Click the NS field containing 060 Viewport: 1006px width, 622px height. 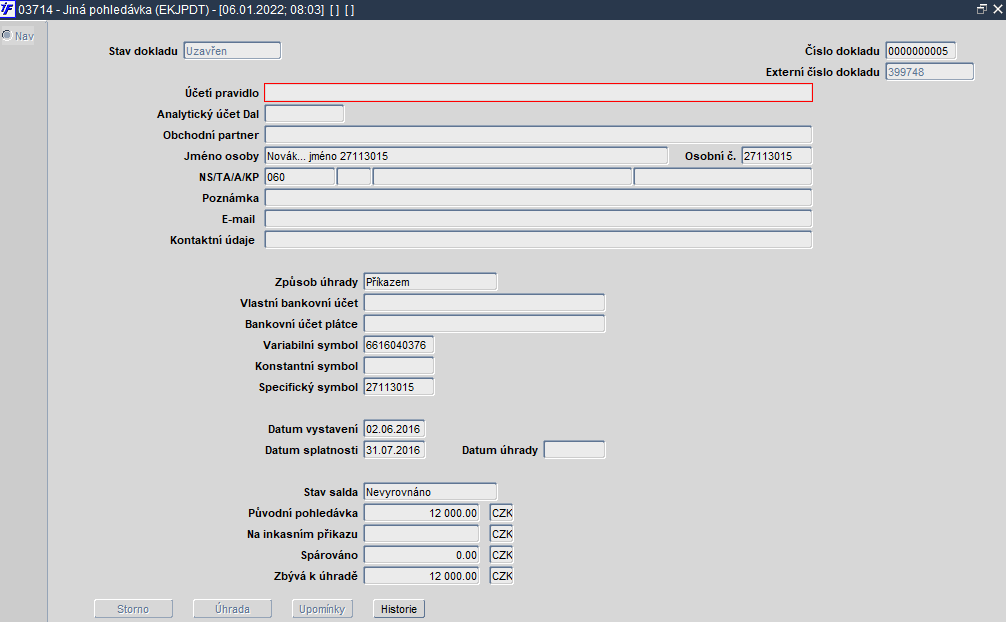(300, 177)
